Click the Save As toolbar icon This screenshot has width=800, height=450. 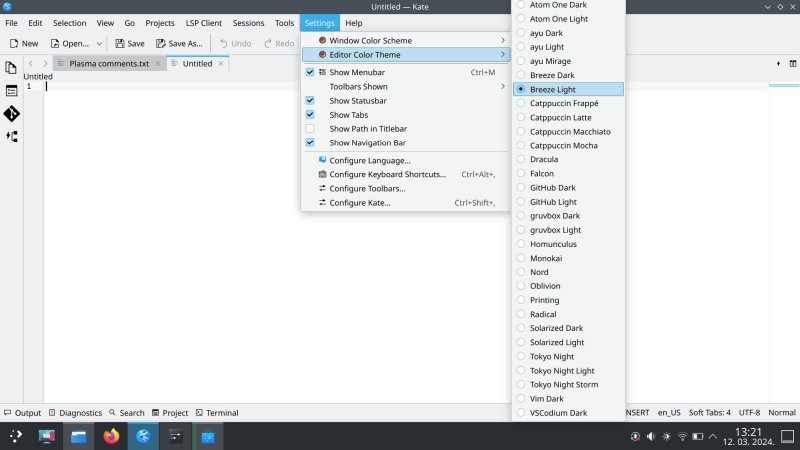coord(179,43)
